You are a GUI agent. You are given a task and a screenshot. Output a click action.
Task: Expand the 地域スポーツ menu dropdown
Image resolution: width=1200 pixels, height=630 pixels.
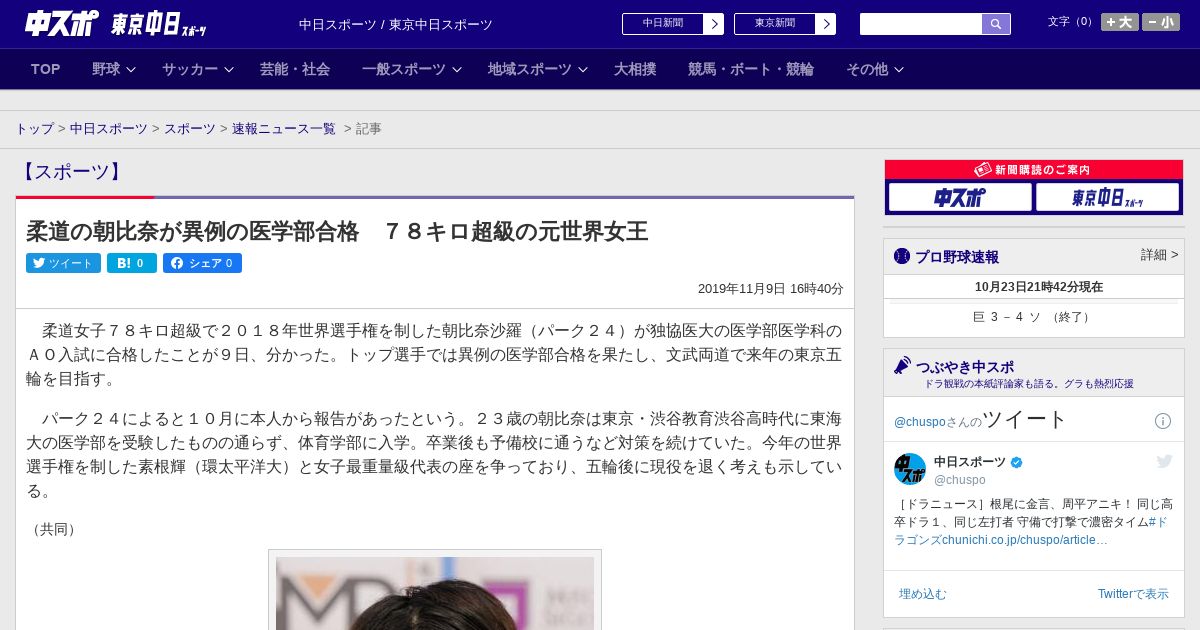(x=538, y=69)
